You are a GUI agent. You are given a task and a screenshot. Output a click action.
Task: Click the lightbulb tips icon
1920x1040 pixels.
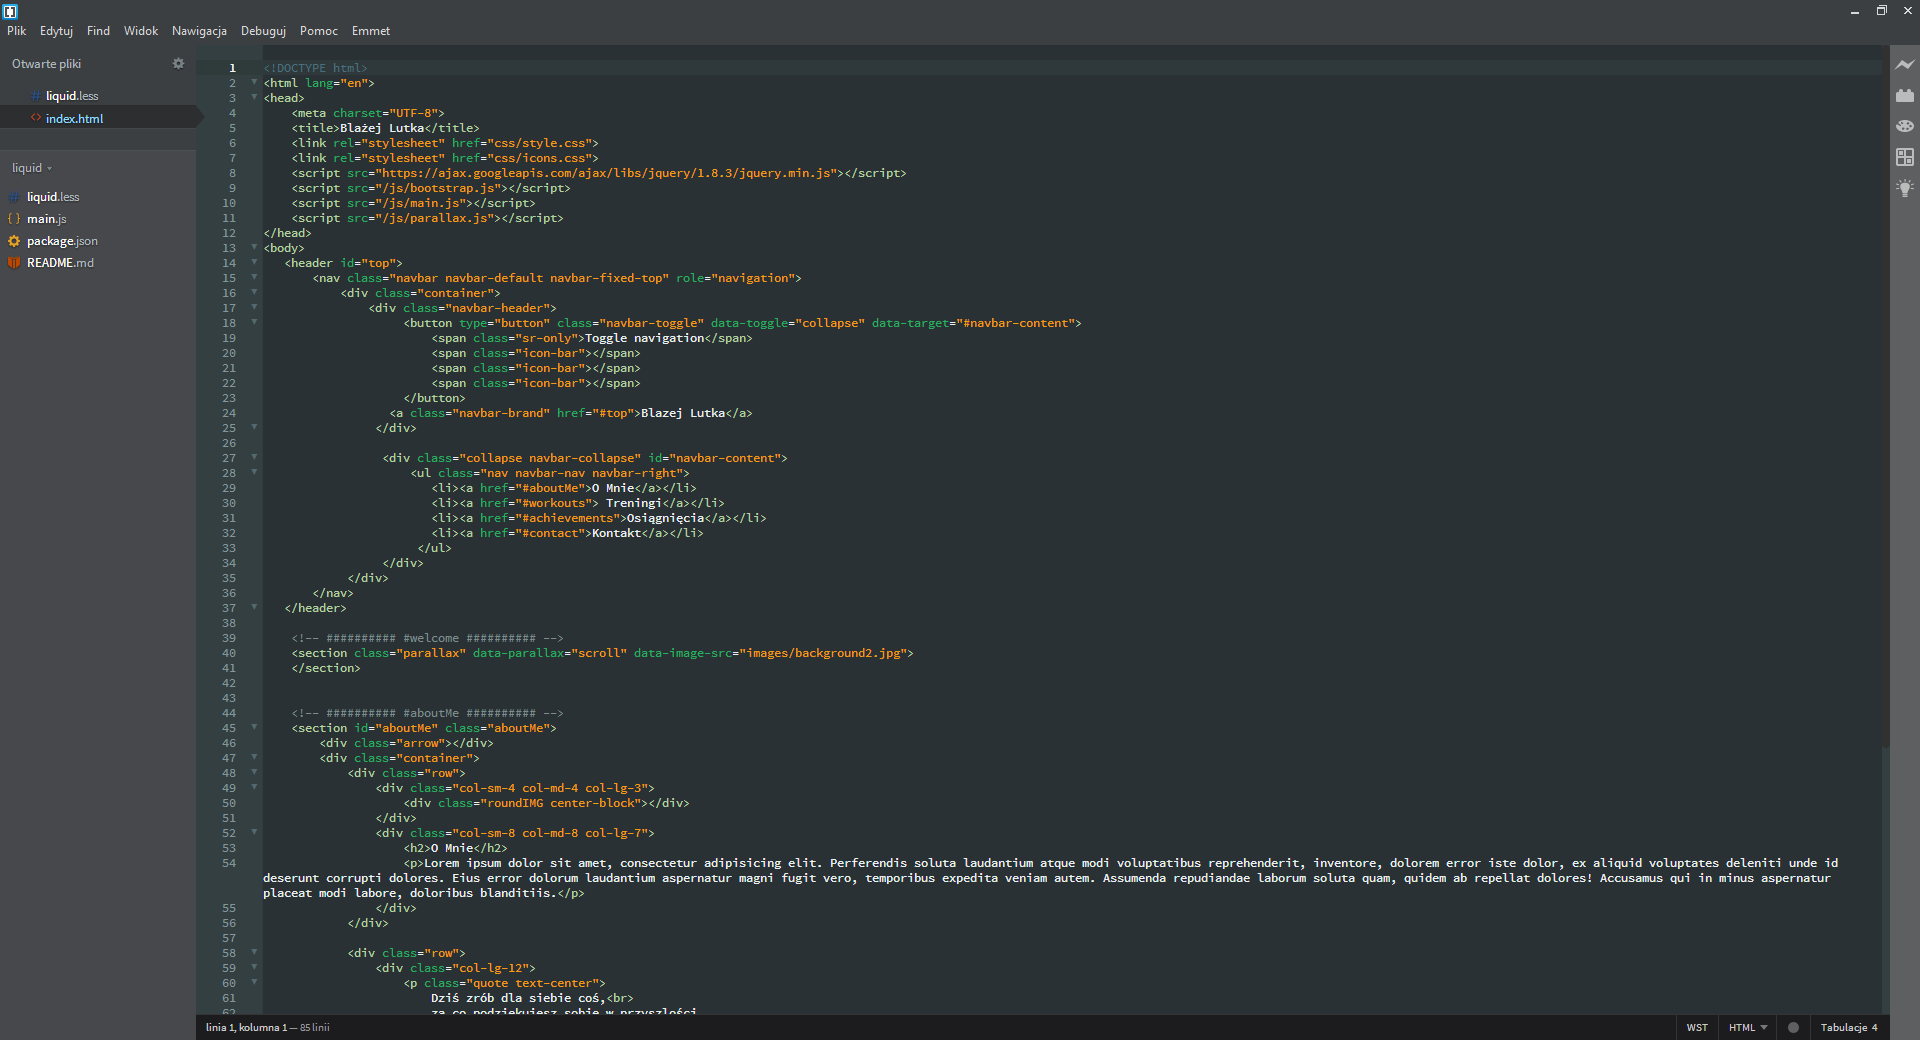[1905, 188]
